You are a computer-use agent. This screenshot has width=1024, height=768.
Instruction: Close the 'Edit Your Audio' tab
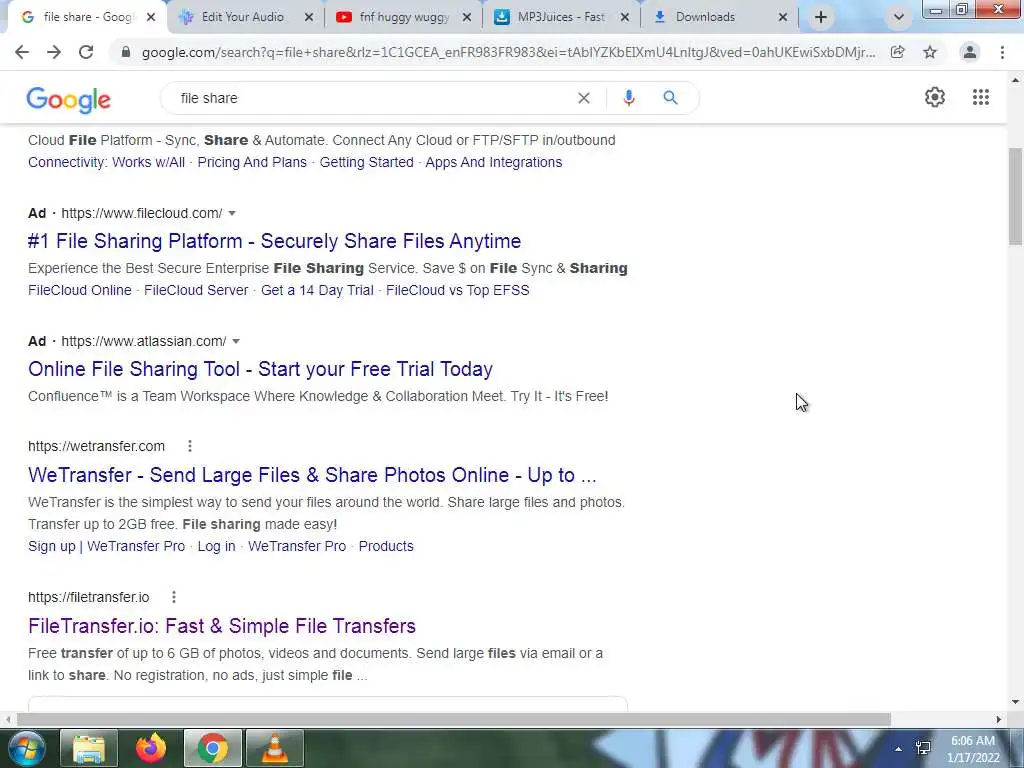click(x=309, y=17)
